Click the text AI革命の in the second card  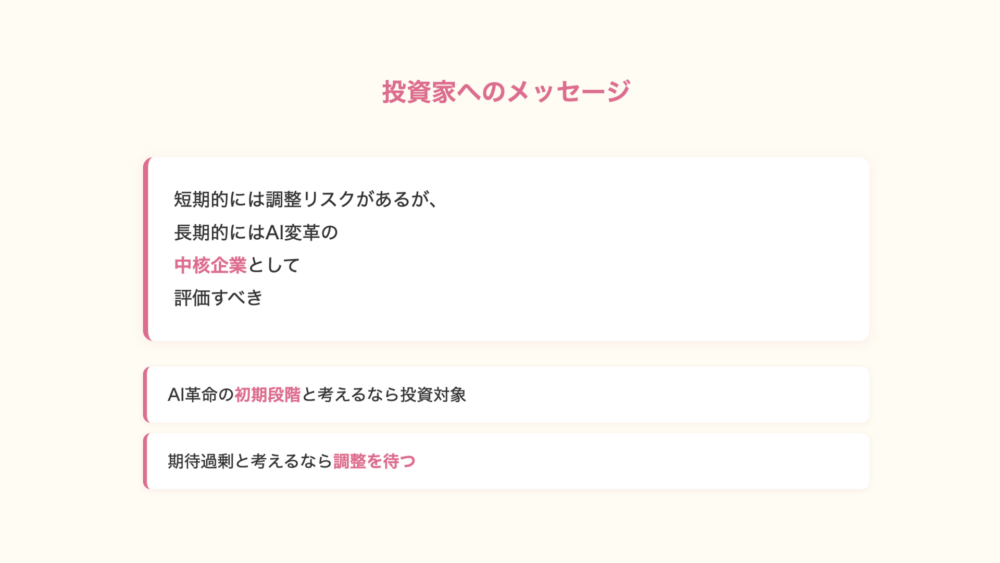(201, 395)
